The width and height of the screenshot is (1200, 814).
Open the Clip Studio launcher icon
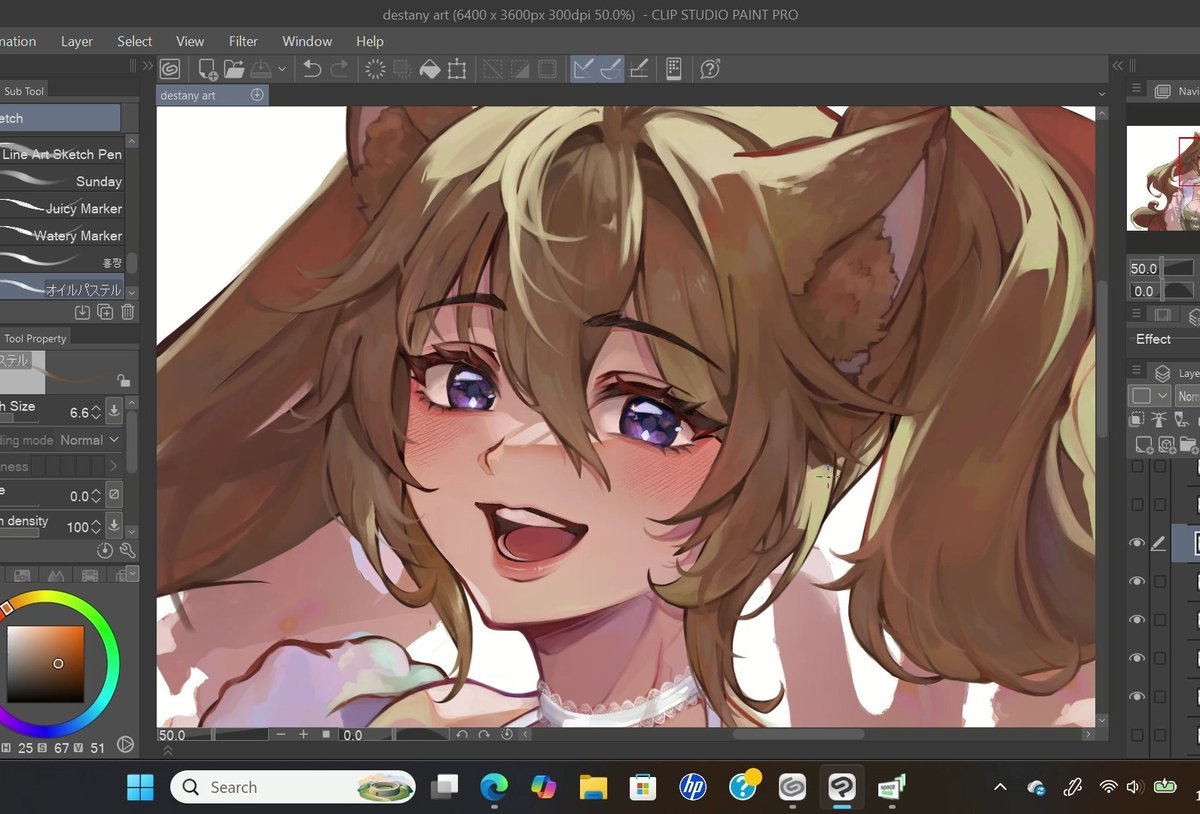(x=170, y=69)
